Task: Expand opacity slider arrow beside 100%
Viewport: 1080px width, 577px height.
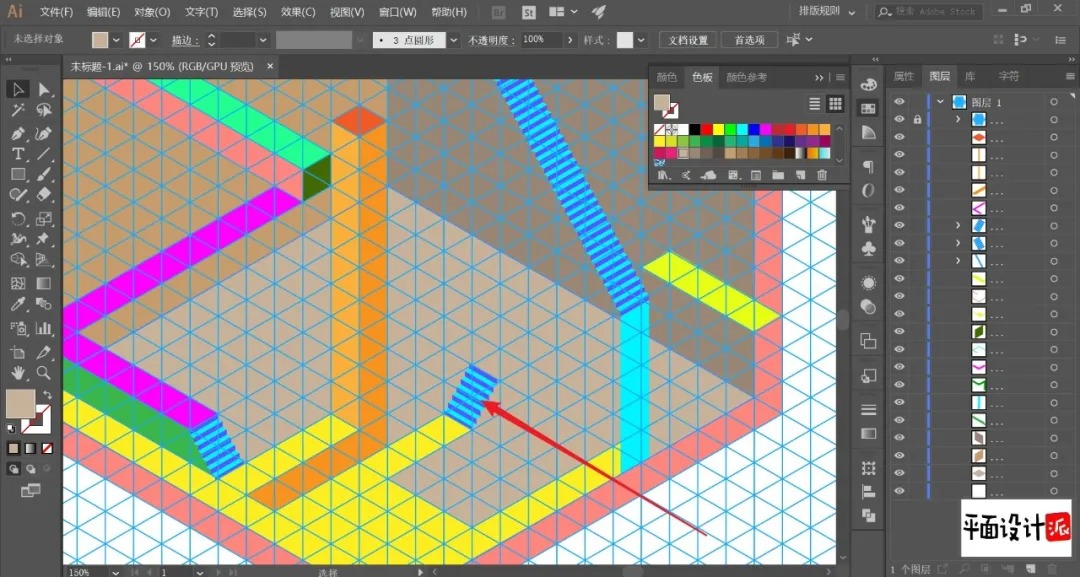Action: [x=570, y=40]
